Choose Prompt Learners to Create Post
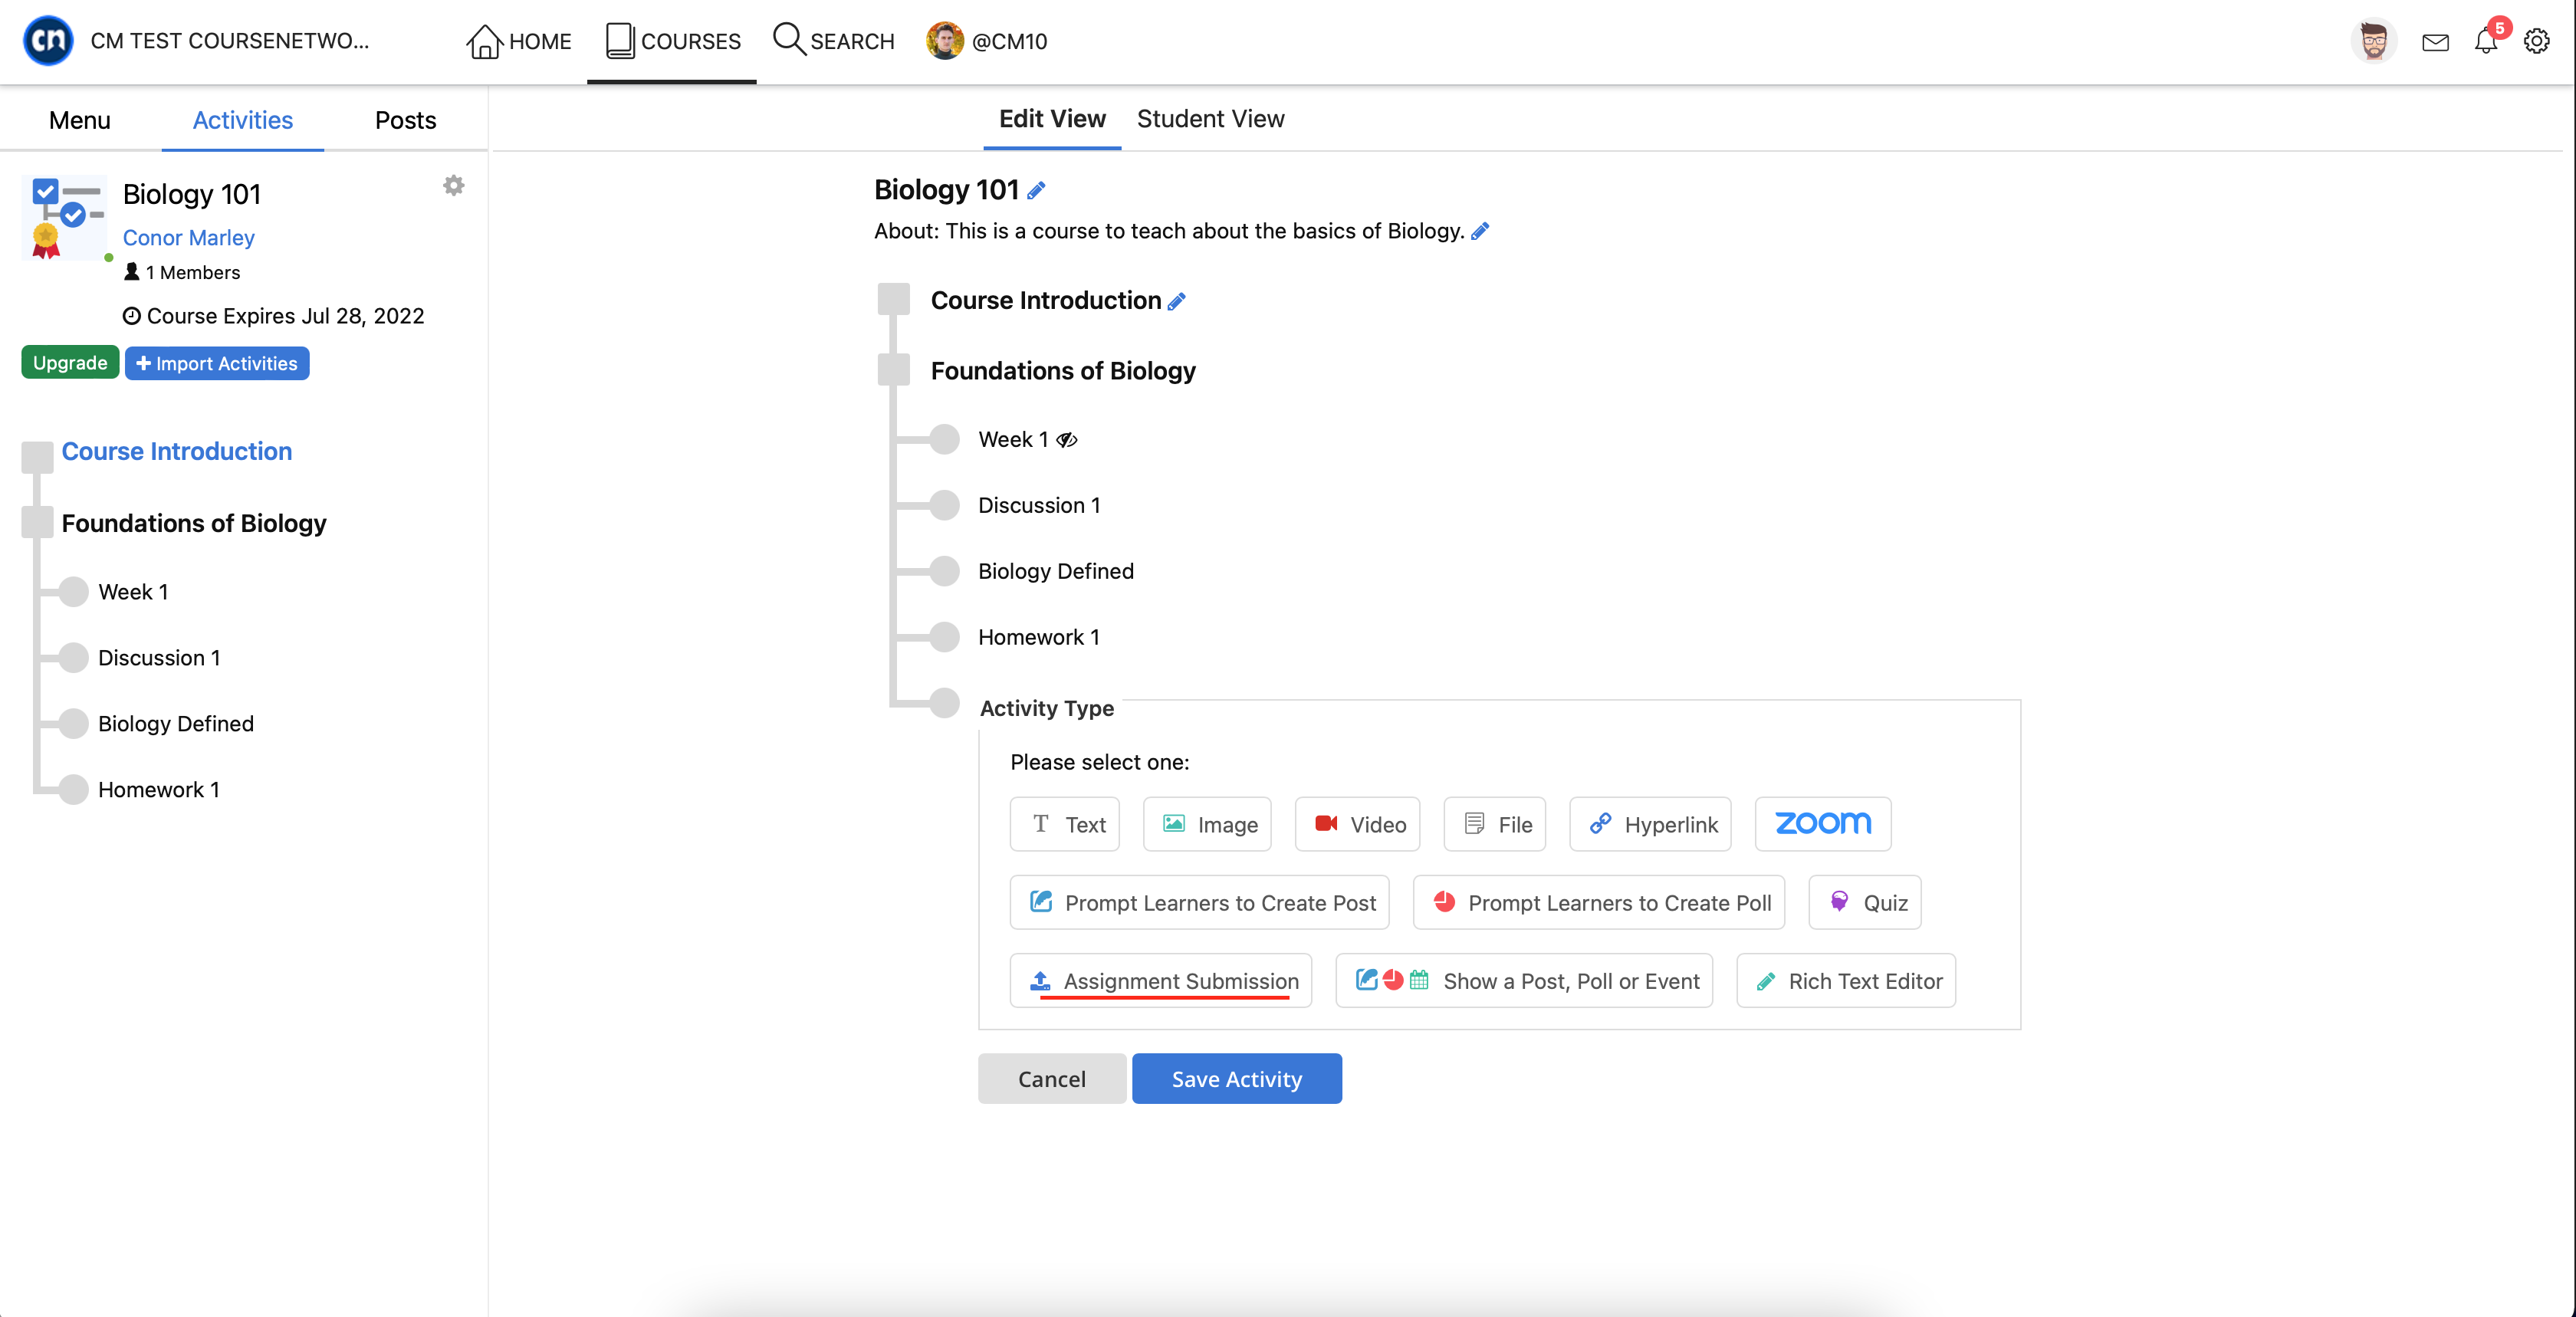Screen dimensions: 2576x1317 (1200, 902)
